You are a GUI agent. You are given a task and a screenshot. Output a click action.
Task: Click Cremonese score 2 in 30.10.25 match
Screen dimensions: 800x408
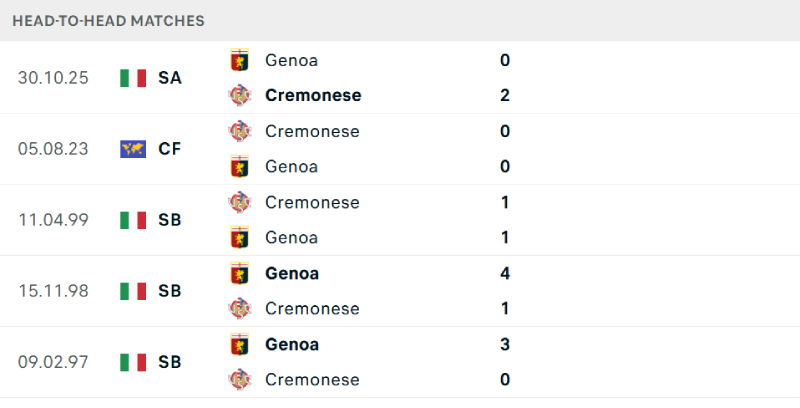tap(505, 95)
